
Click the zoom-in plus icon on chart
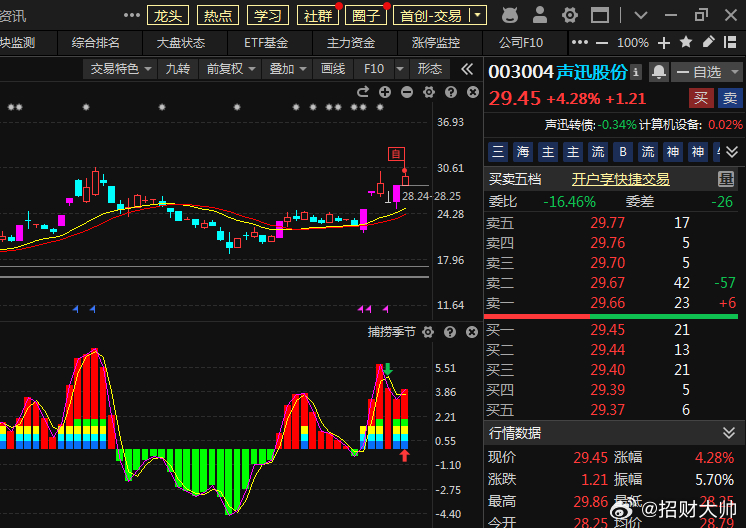(x=386, y=92)
